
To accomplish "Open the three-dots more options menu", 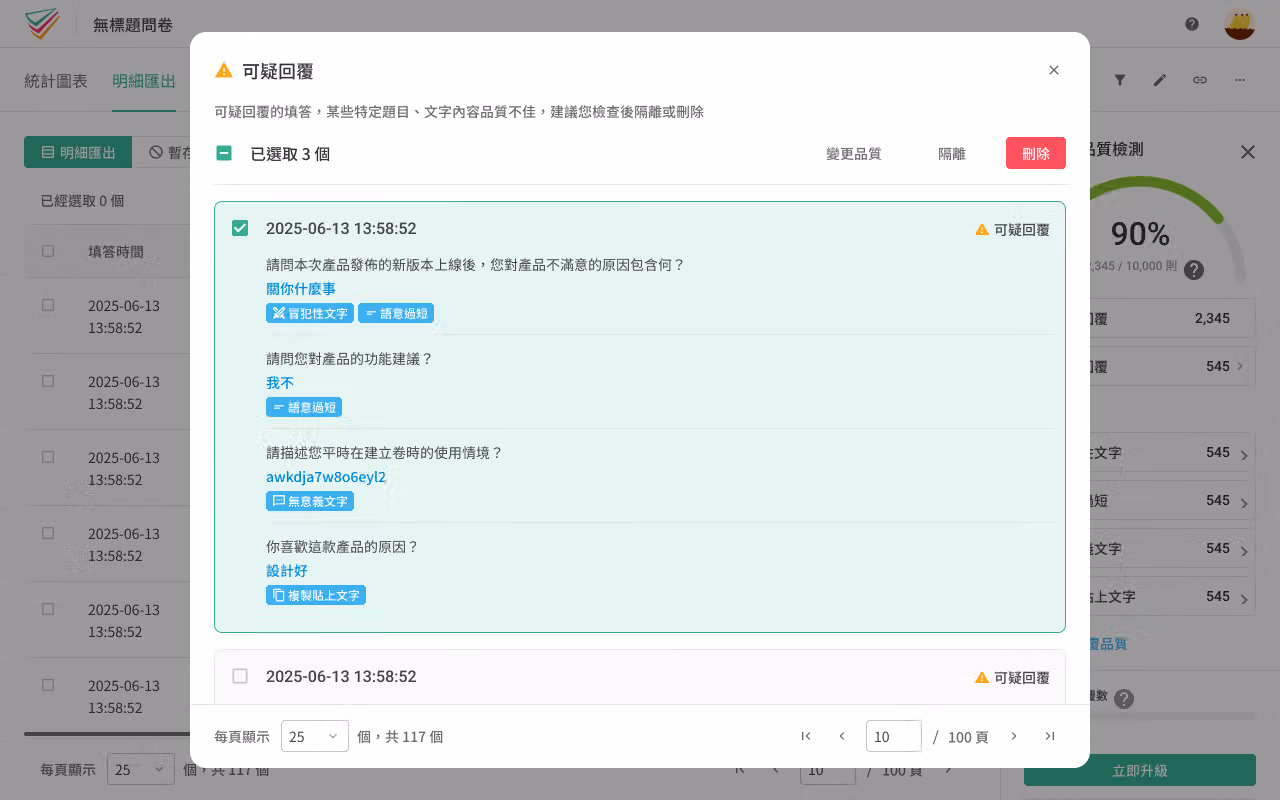I will click(1240, 80).
